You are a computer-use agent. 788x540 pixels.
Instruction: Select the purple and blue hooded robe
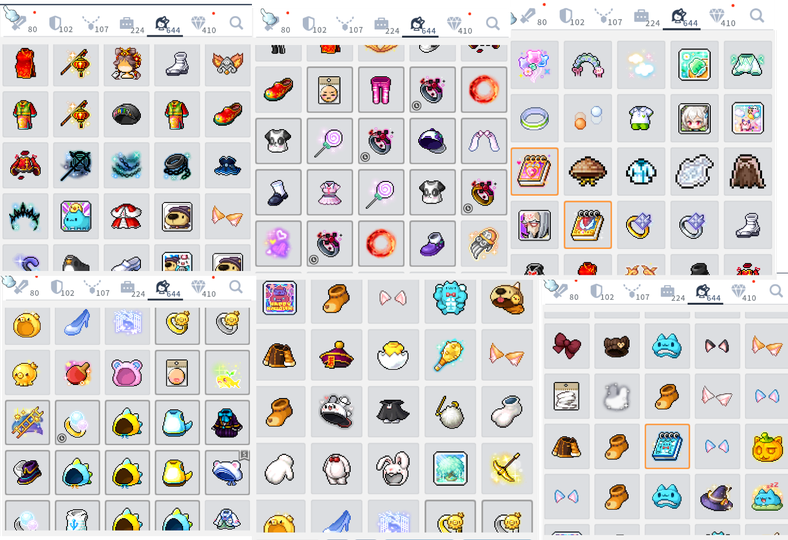pyautogui.click(x=228, y=422)
